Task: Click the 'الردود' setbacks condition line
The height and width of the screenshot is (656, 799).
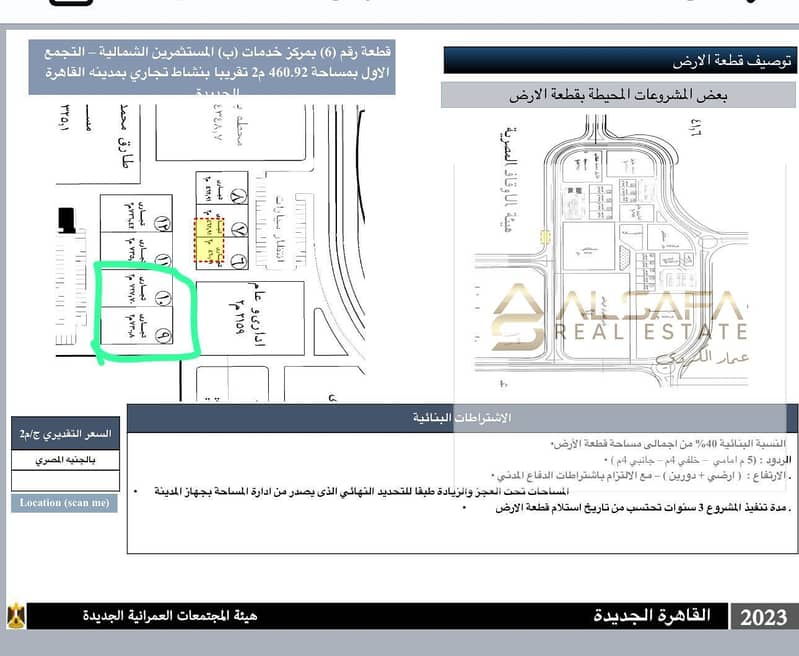Action: 697,461
